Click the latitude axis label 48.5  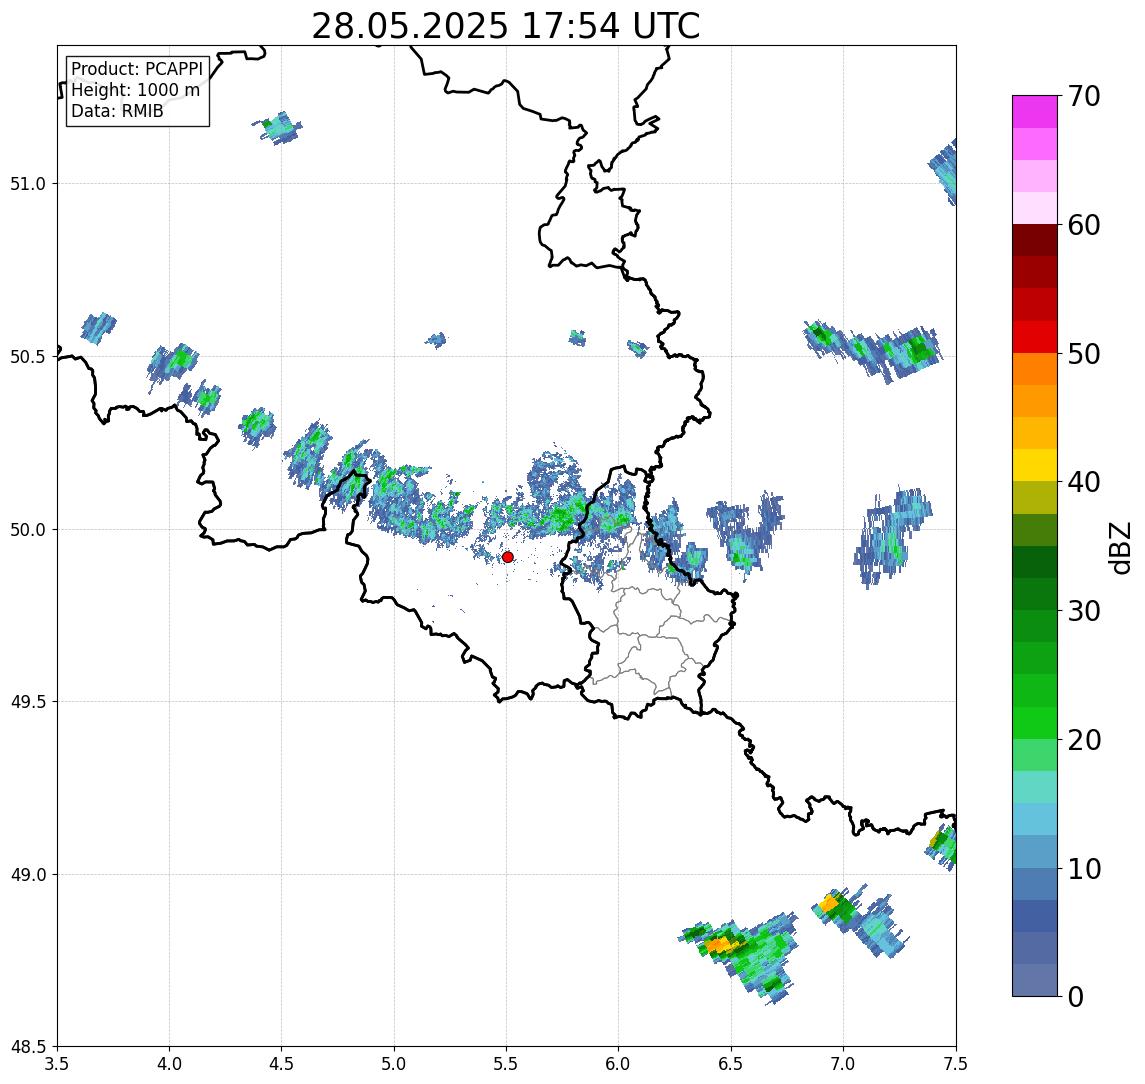pyautogui.click(x=28, y=1046)
